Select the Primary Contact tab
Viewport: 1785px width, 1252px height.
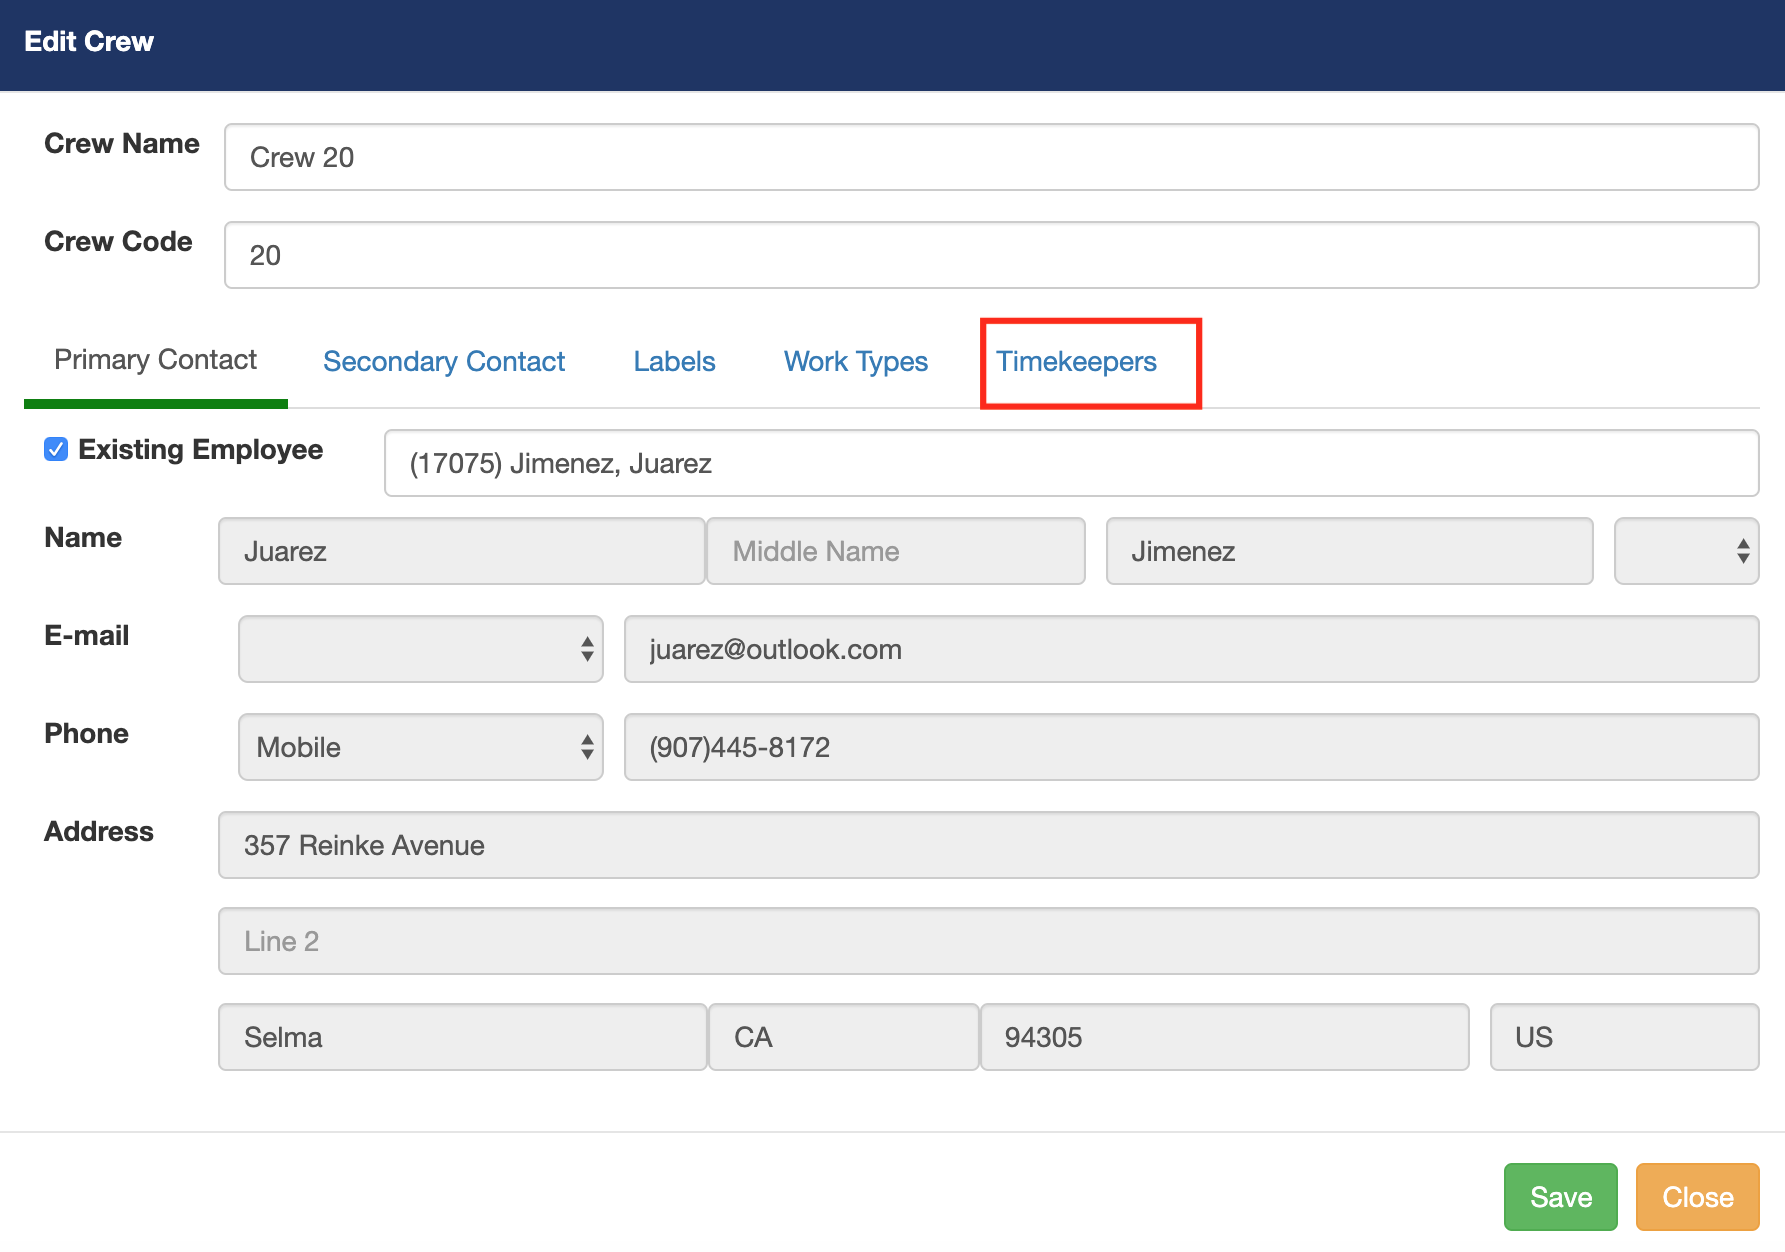tap(155, 360)
